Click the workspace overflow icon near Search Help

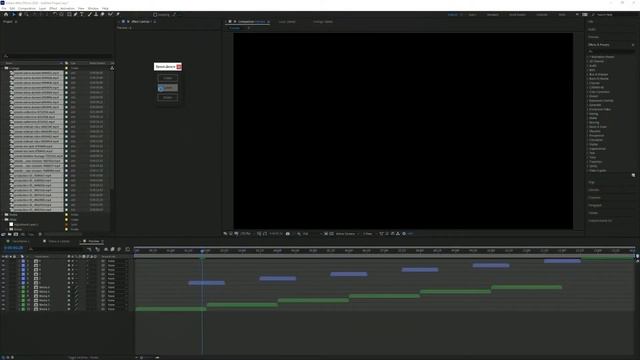[577, 14]
